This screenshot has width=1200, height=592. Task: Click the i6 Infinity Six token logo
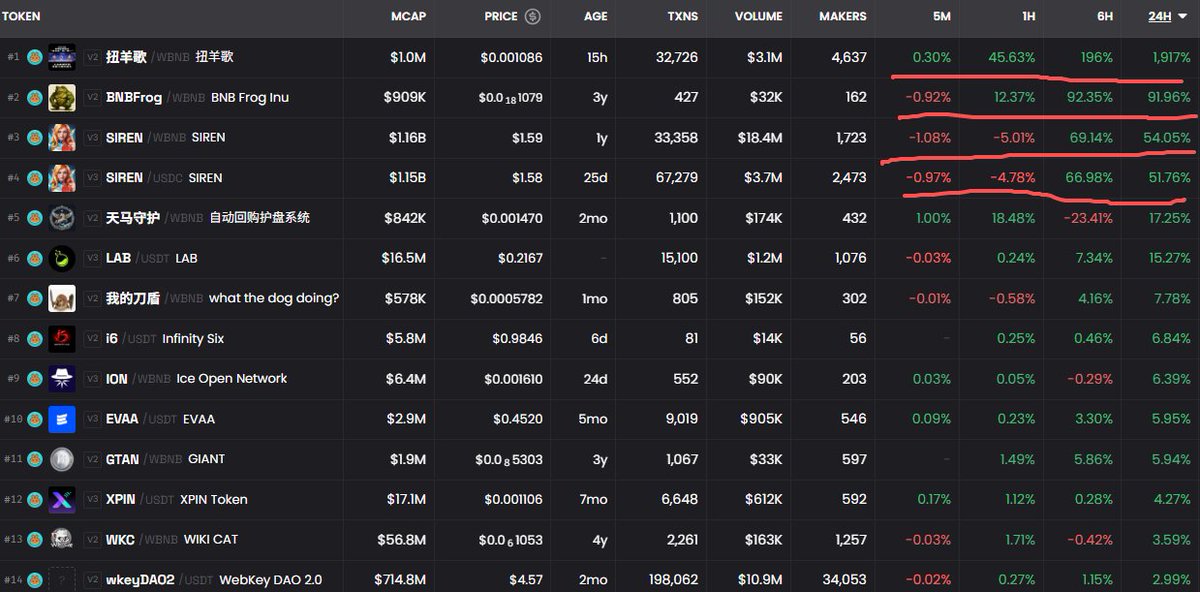coord(62,338)
